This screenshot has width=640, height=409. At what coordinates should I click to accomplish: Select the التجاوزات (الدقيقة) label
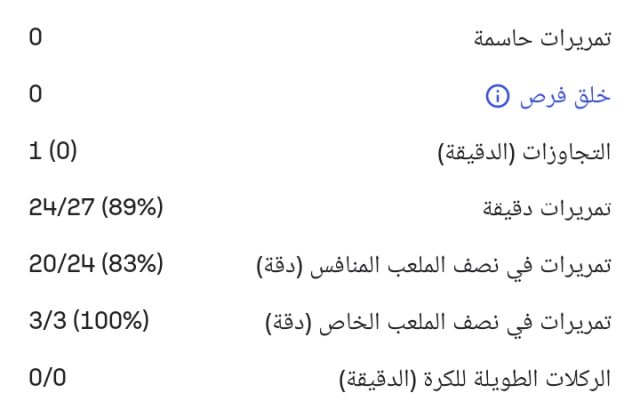pos(526,153)
